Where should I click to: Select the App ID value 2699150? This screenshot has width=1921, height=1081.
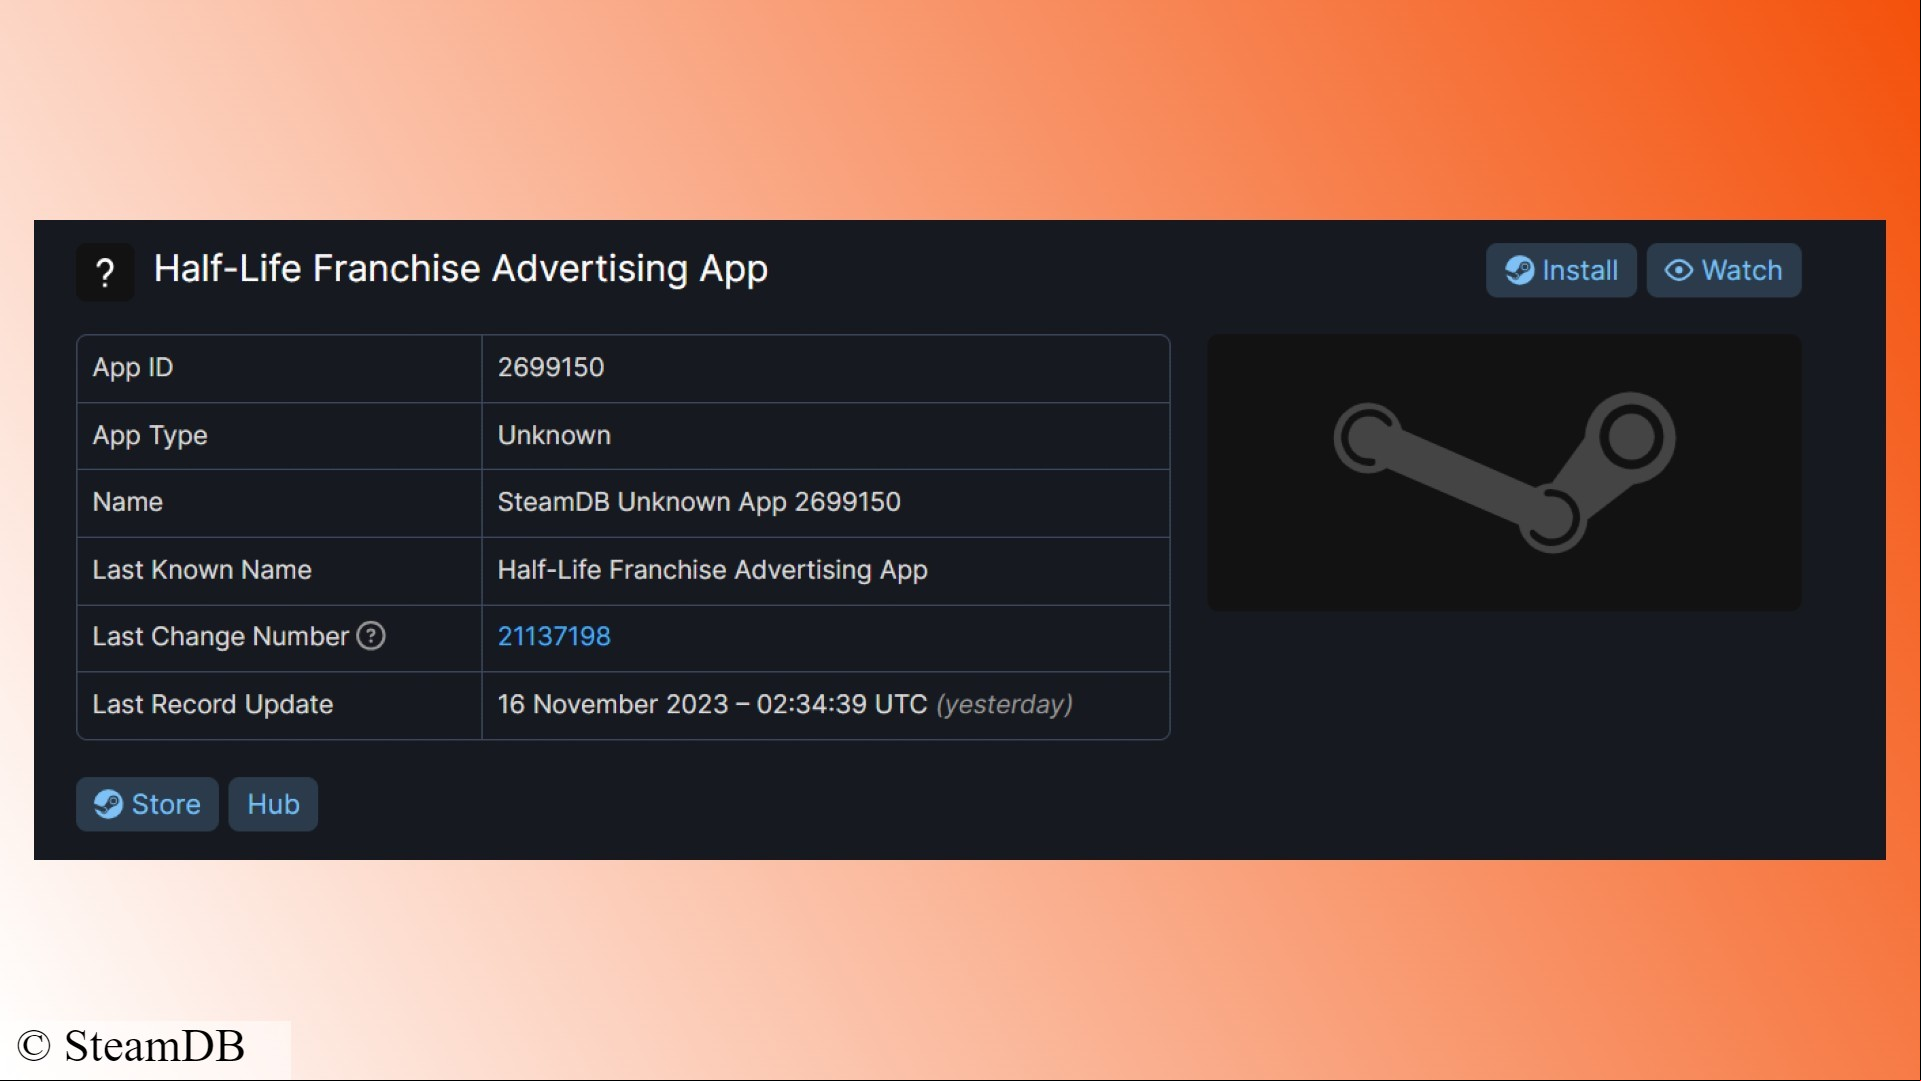[551, 367]
